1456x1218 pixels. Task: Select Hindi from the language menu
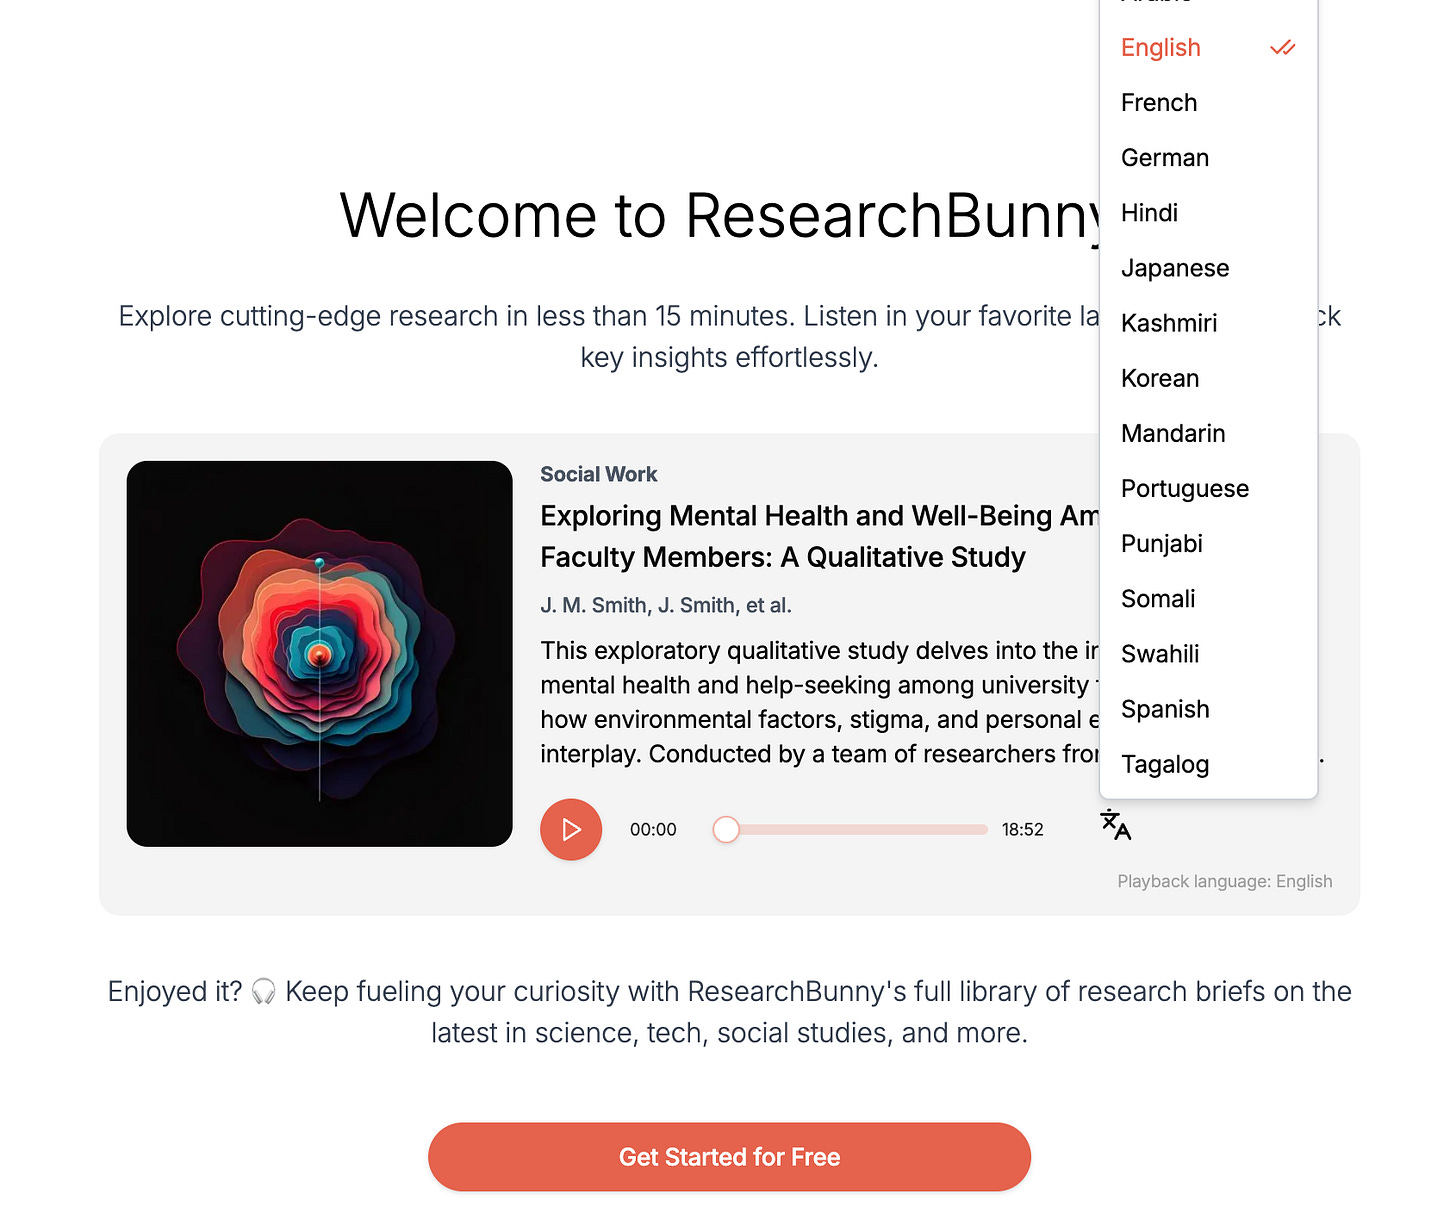point(1208,213)
